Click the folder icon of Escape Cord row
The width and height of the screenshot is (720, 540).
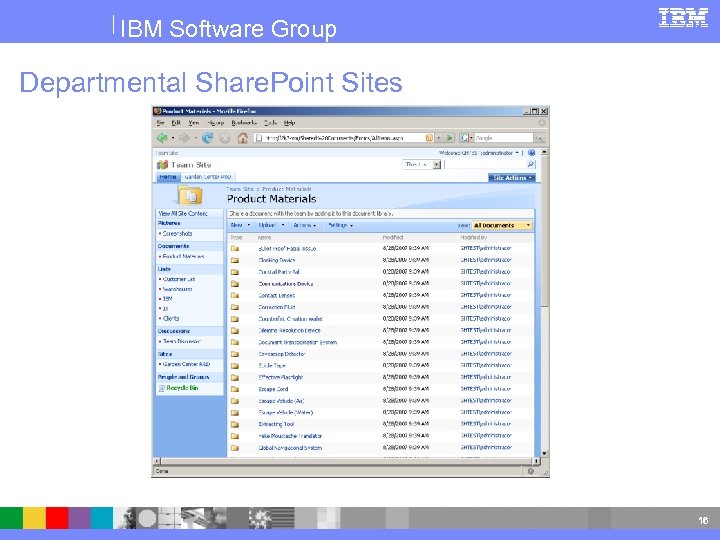click(235, 389)
